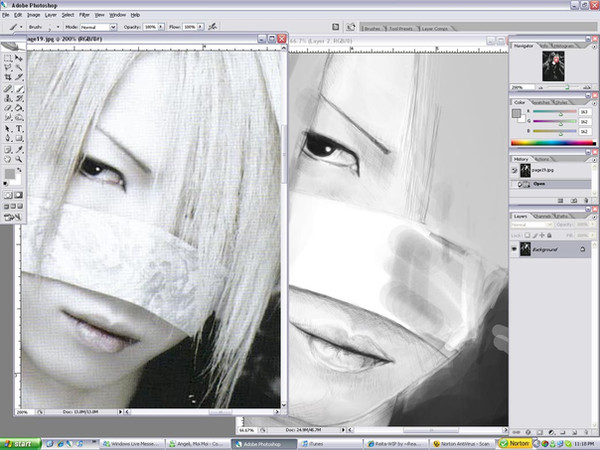This screenshot has height=450, width=600.
Task: Open the Navigator panel options menu
Action: (594, 46)
